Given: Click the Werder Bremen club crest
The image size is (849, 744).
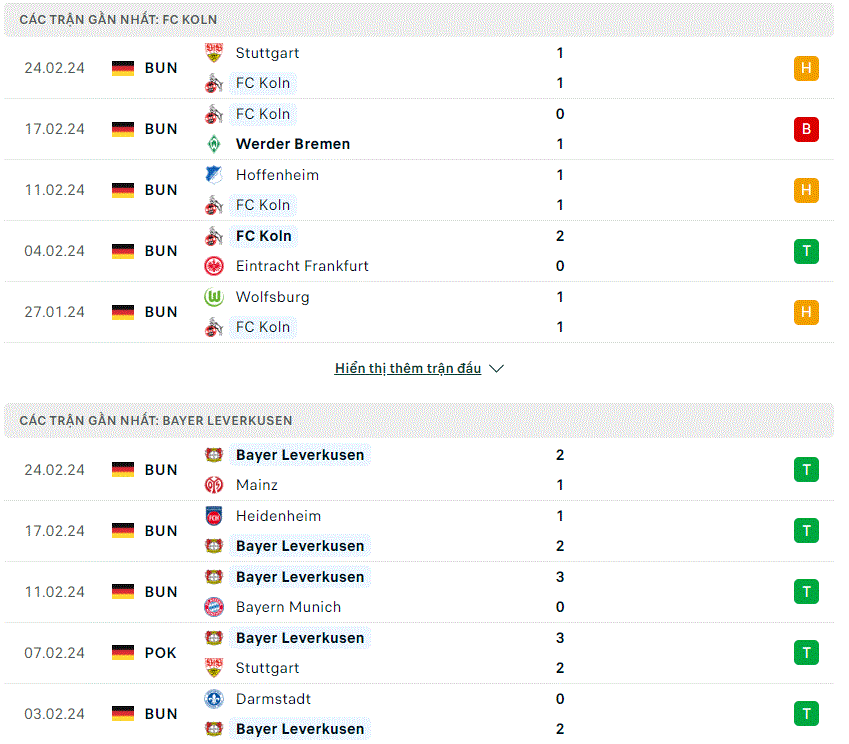Looking at the screenshot, I should [214, 144].
